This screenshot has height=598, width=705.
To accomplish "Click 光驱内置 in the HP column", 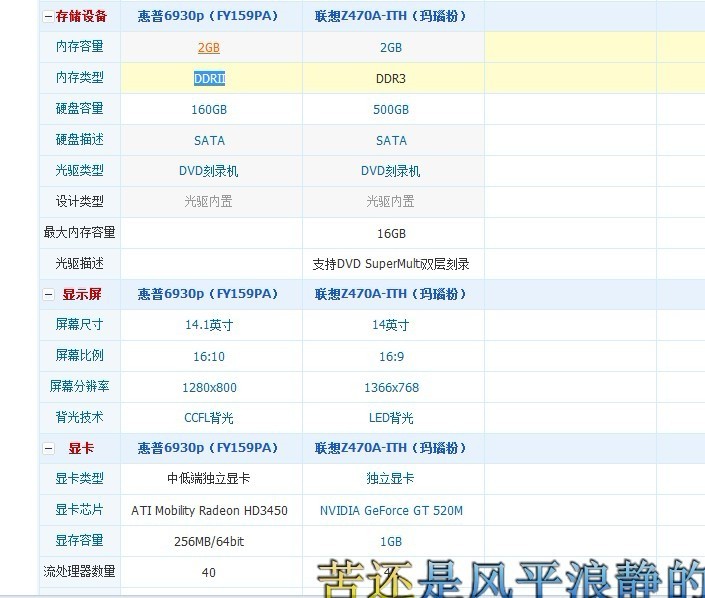I will point(209,201).
